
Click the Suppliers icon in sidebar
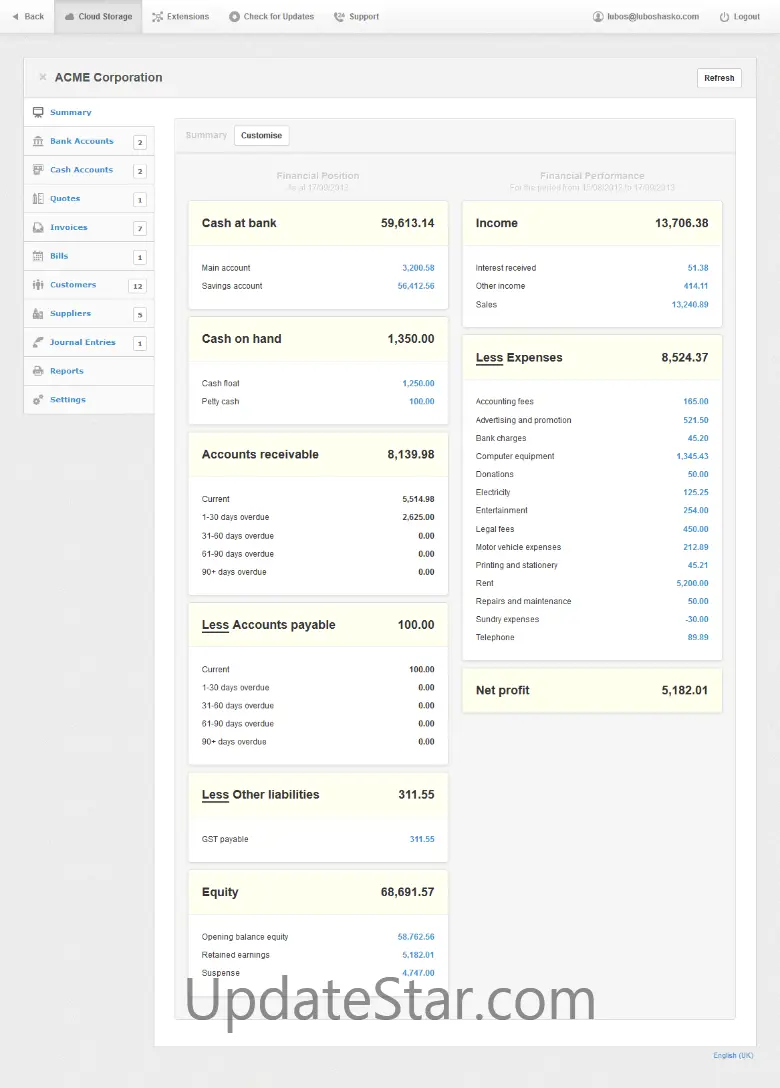[x=38, y=314]
